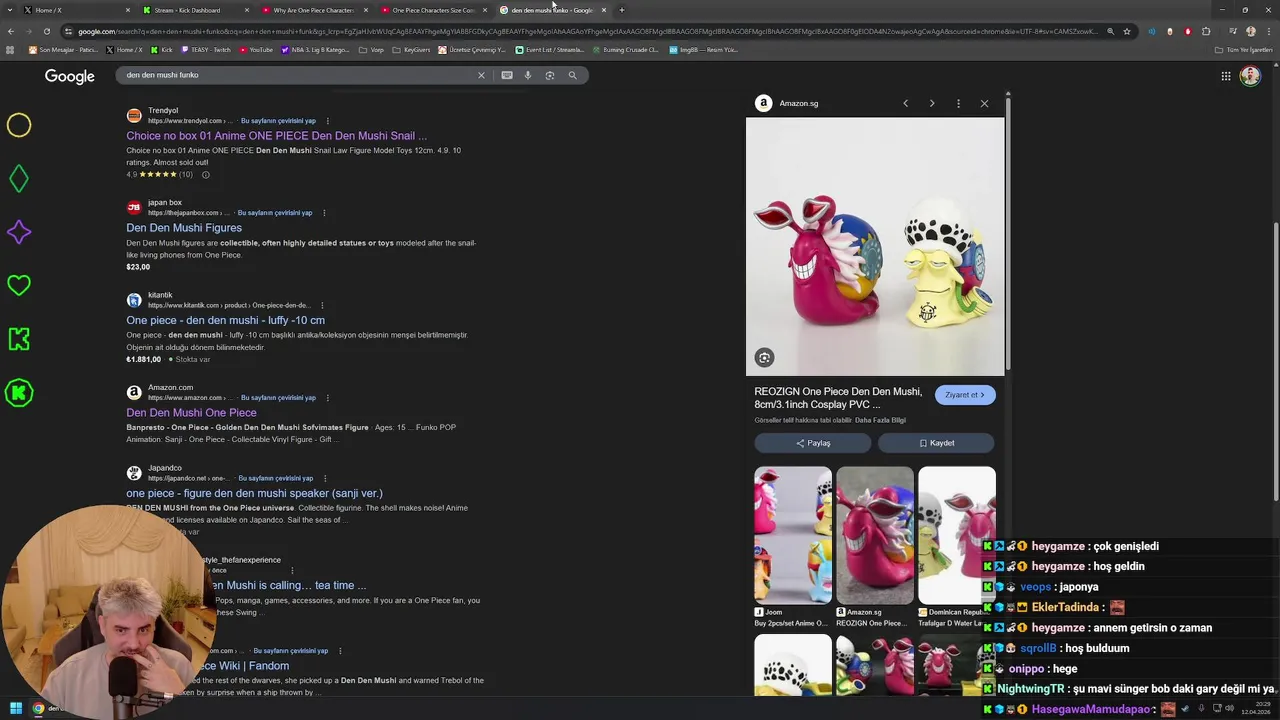Click the Chrome icon in the taskbar
Image resolution: width=1280 pixels, height=720 pixels.
coord(38,709)
